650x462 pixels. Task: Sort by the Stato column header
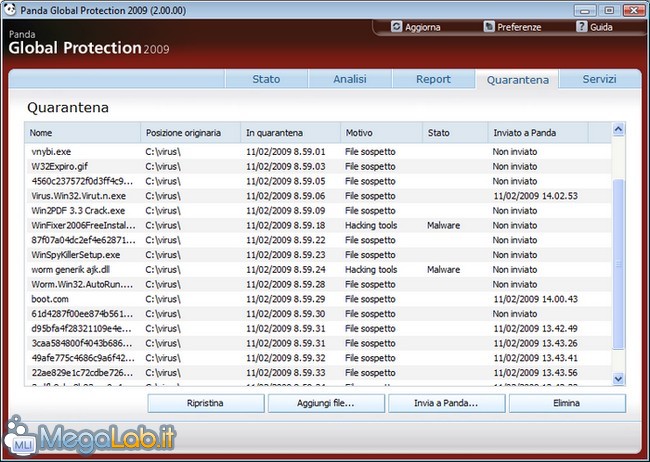point(455,133)
